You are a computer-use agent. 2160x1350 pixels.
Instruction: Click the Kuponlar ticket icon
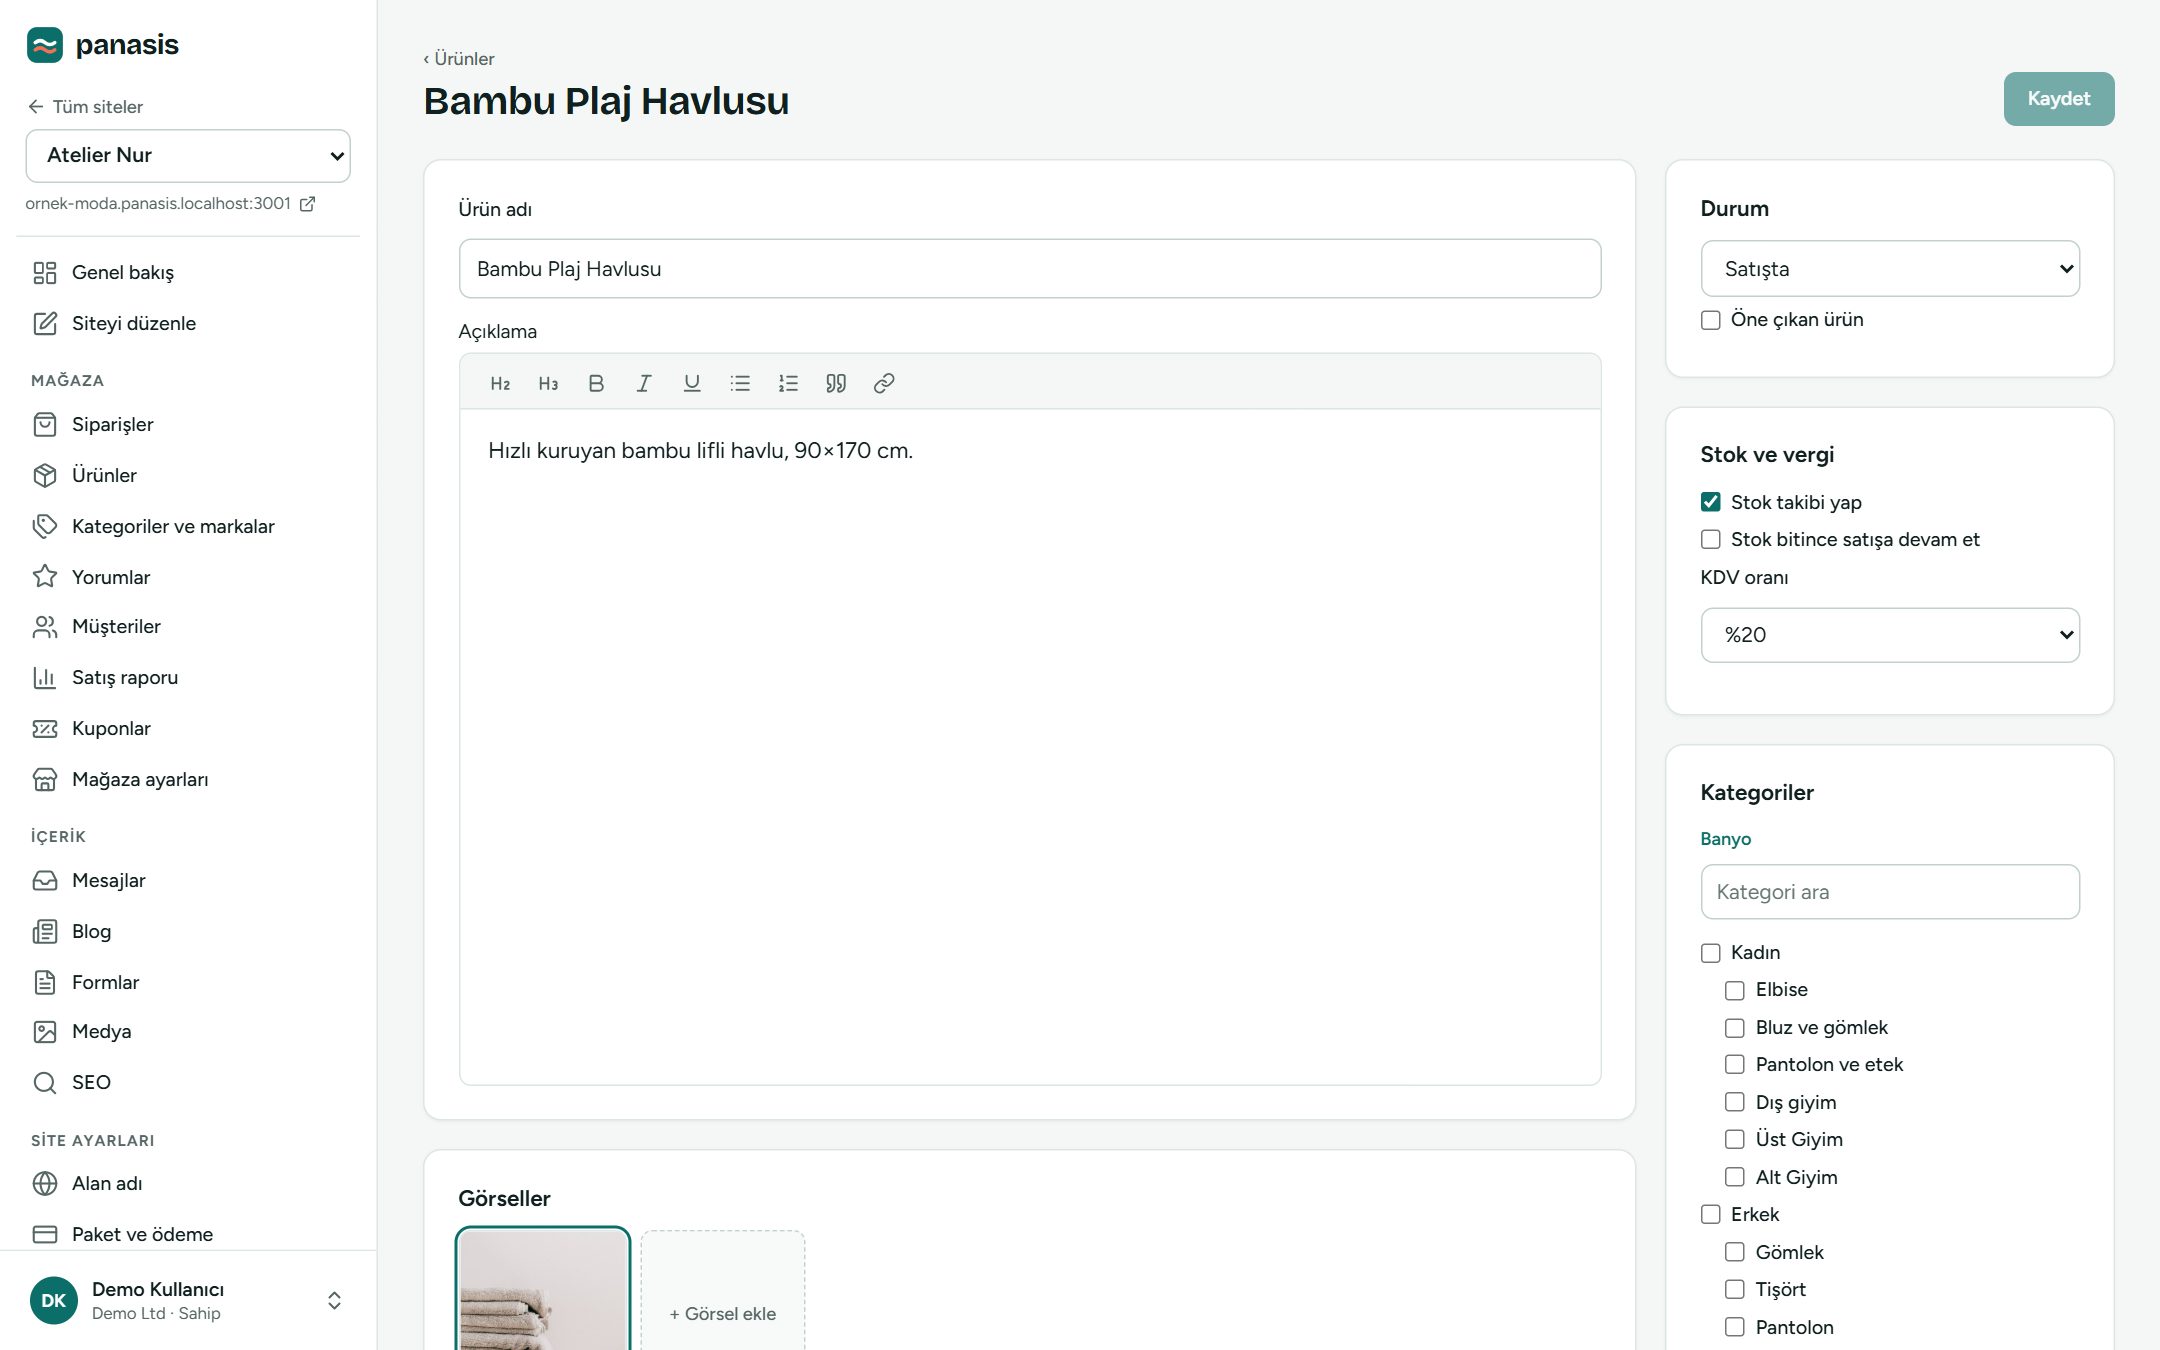45,729
